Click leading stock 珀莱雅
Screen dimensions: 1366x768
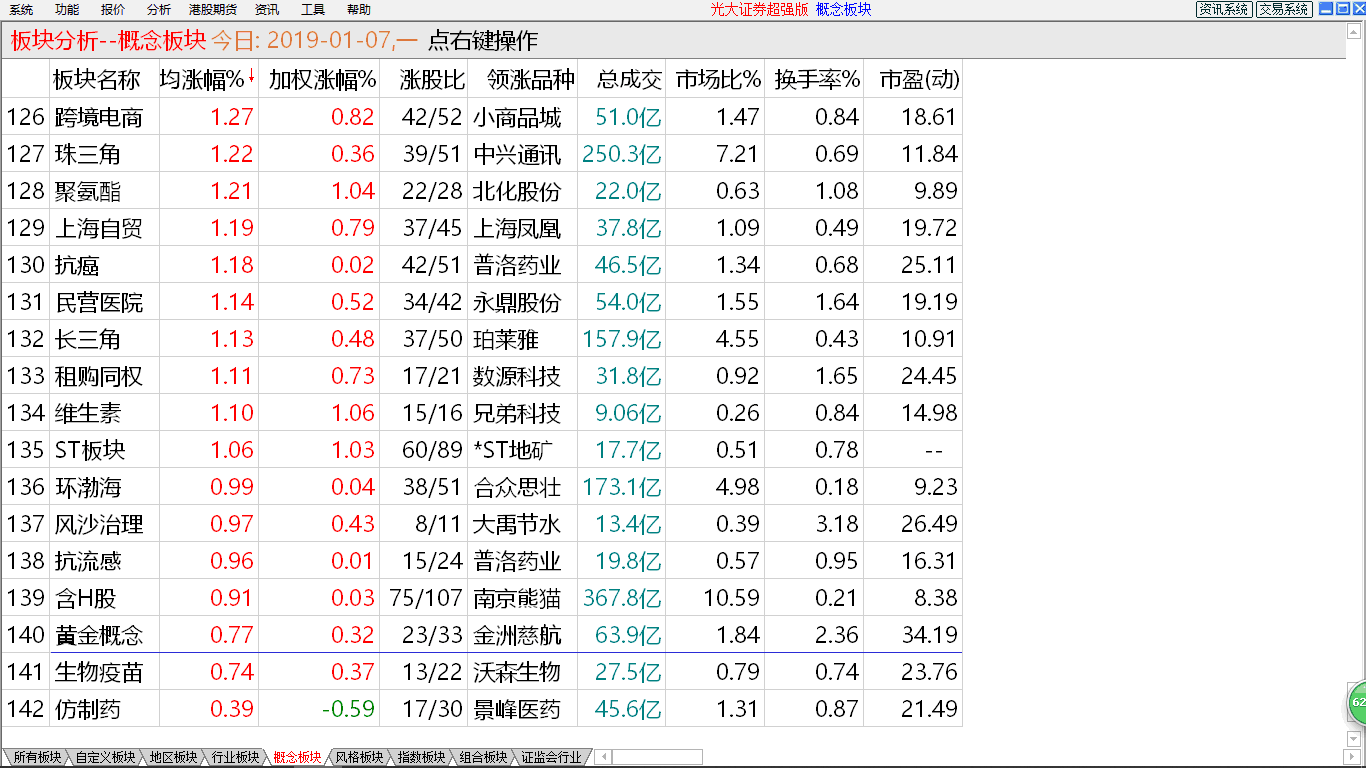(506, 339)
